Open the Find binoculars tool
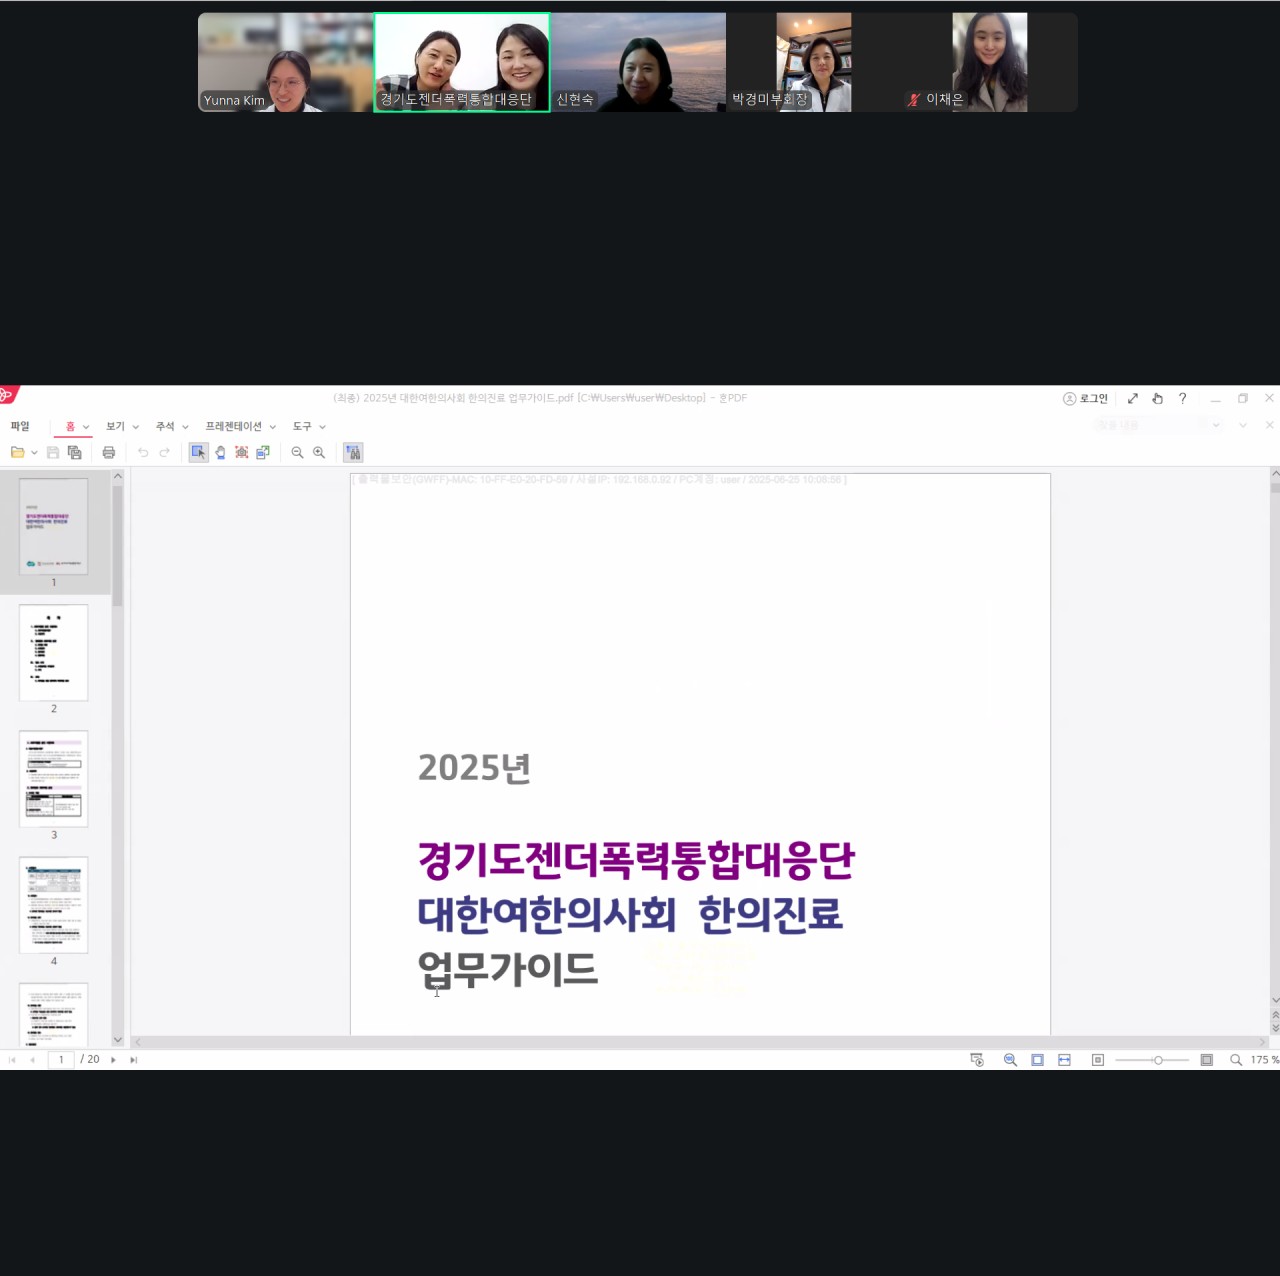 [x=353, y=453]
